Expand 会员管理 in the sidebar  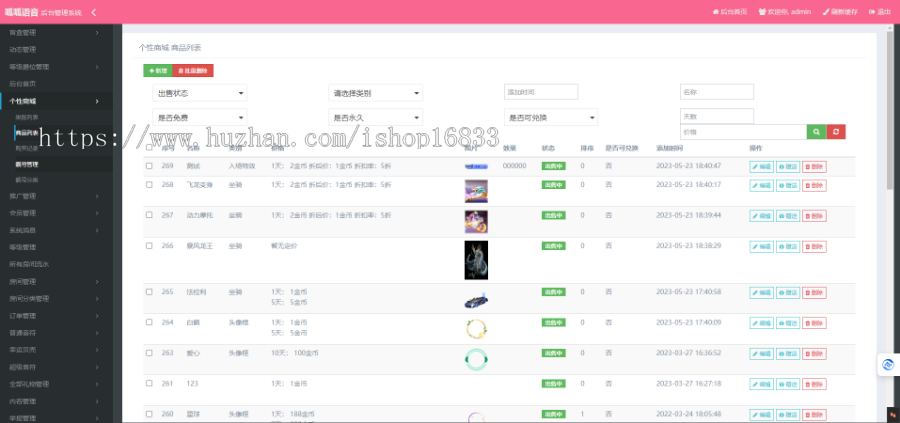(55, 213)
